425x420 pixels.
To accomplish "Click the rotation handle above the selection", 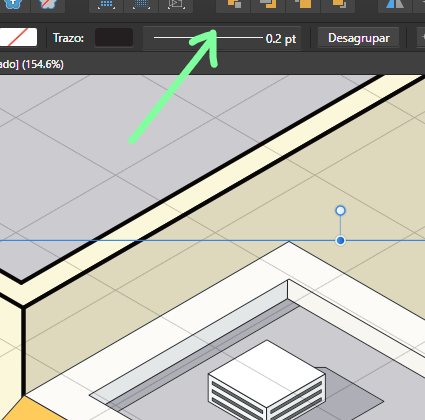I will click(340, 211).
